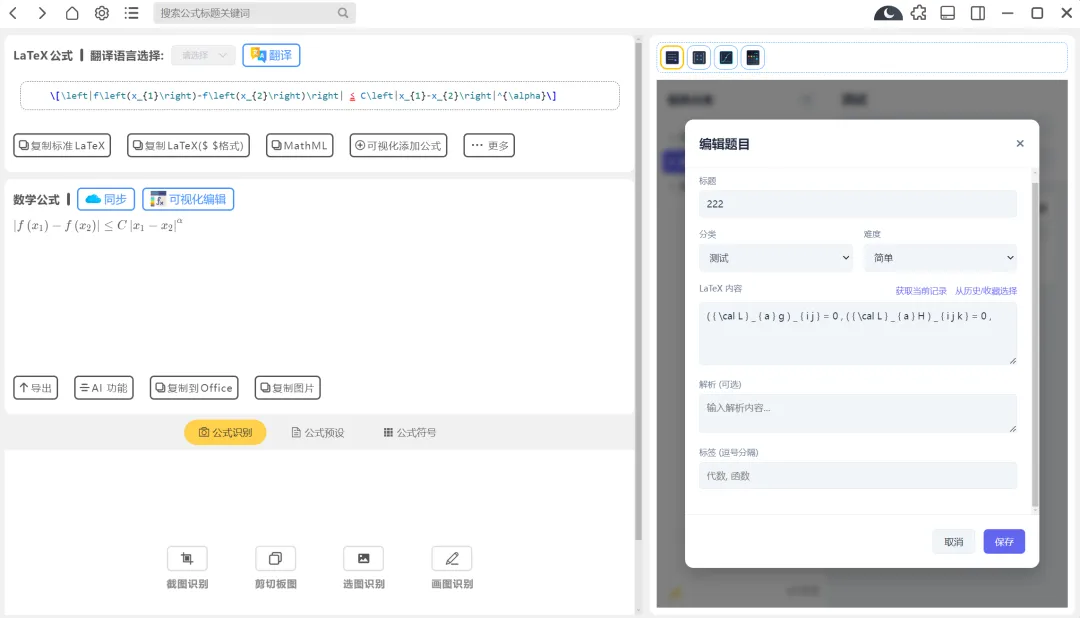Go forward with the right arrow
Viewport: 1080px width, 618px height.
coord(42,12)
